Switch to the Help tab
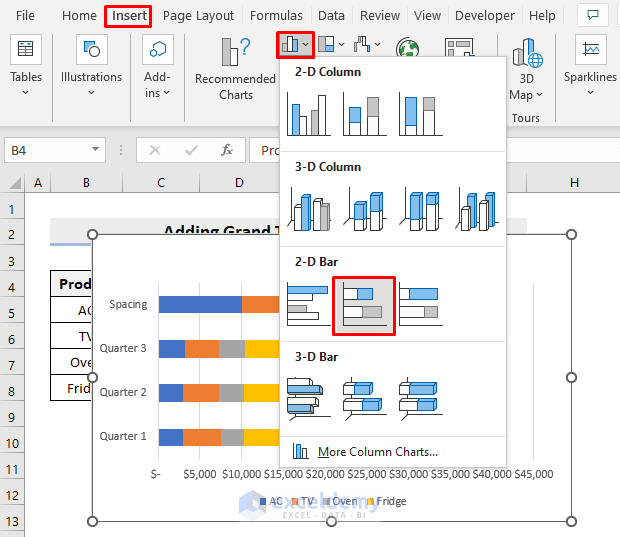The width and height of the screenshot is (620, 537). 542,15
